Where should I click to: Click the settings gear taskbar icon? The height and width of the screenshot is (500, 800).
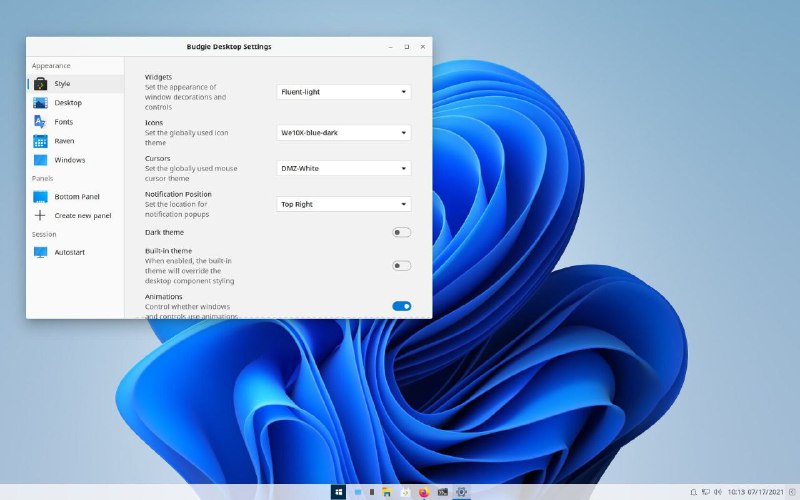pos(461,492)
